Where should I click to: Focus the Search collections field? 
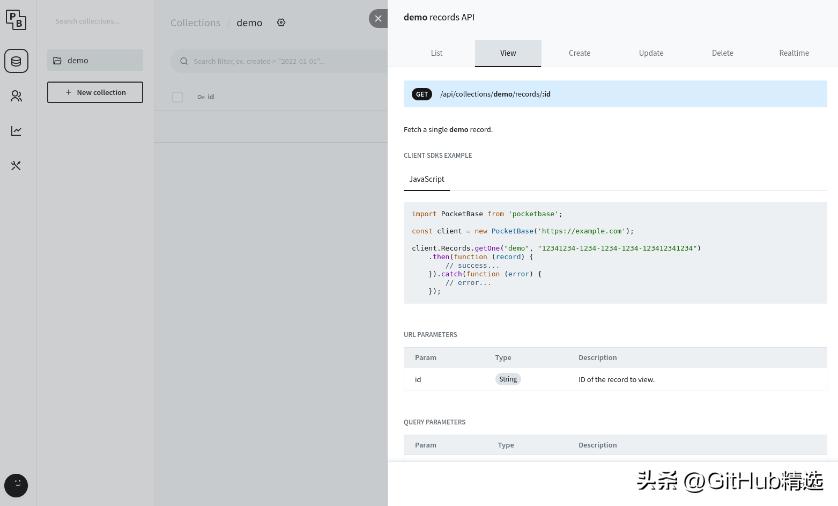pyautogui.click(x=95, y=21)
